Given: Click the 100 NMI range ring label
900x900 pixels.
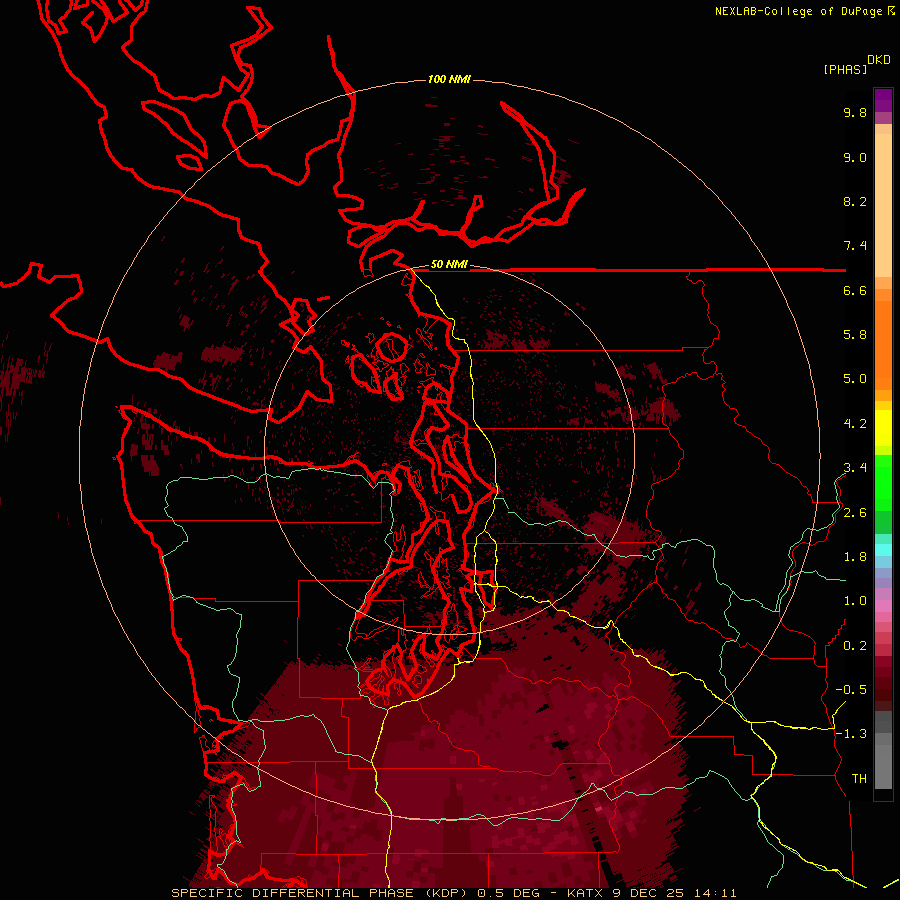Looking at the screenshot, I should 449,79.
